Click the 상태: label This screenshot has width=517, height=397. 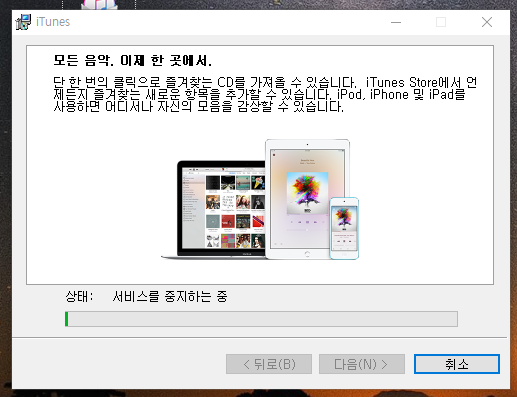click(x=79, y=296)
